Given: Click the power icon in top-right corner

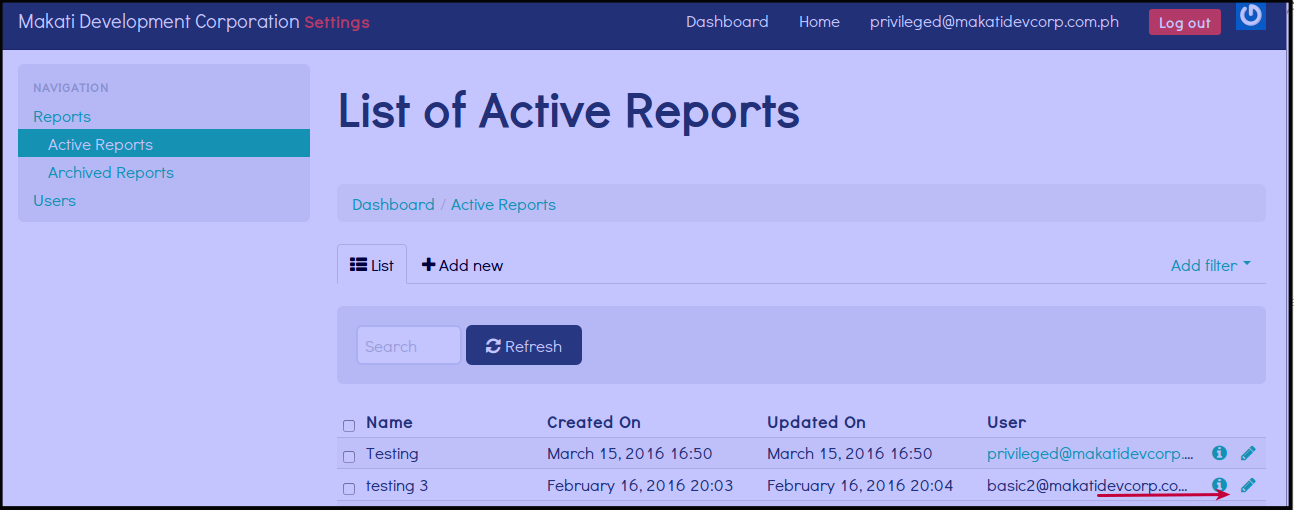Looking at the screenshot, I should (x=1250, y=15).
